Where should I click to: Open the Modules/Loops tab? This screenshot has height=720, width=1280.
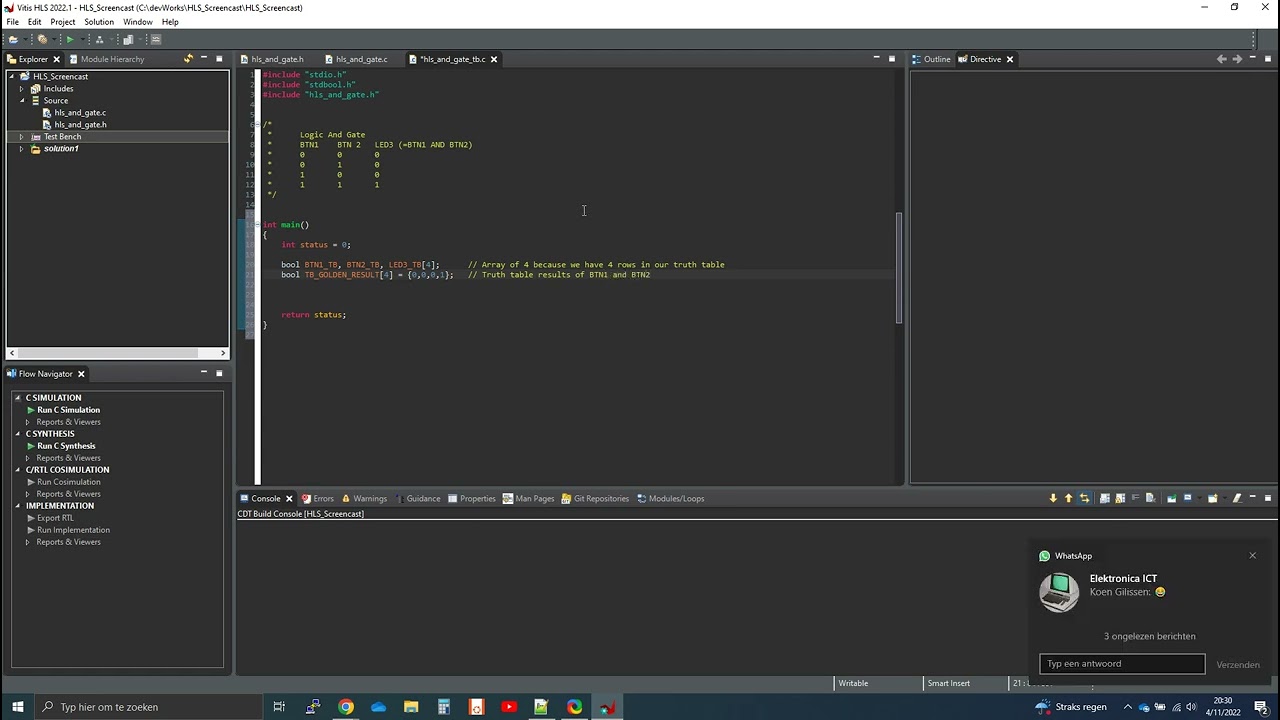click(670, 498)
